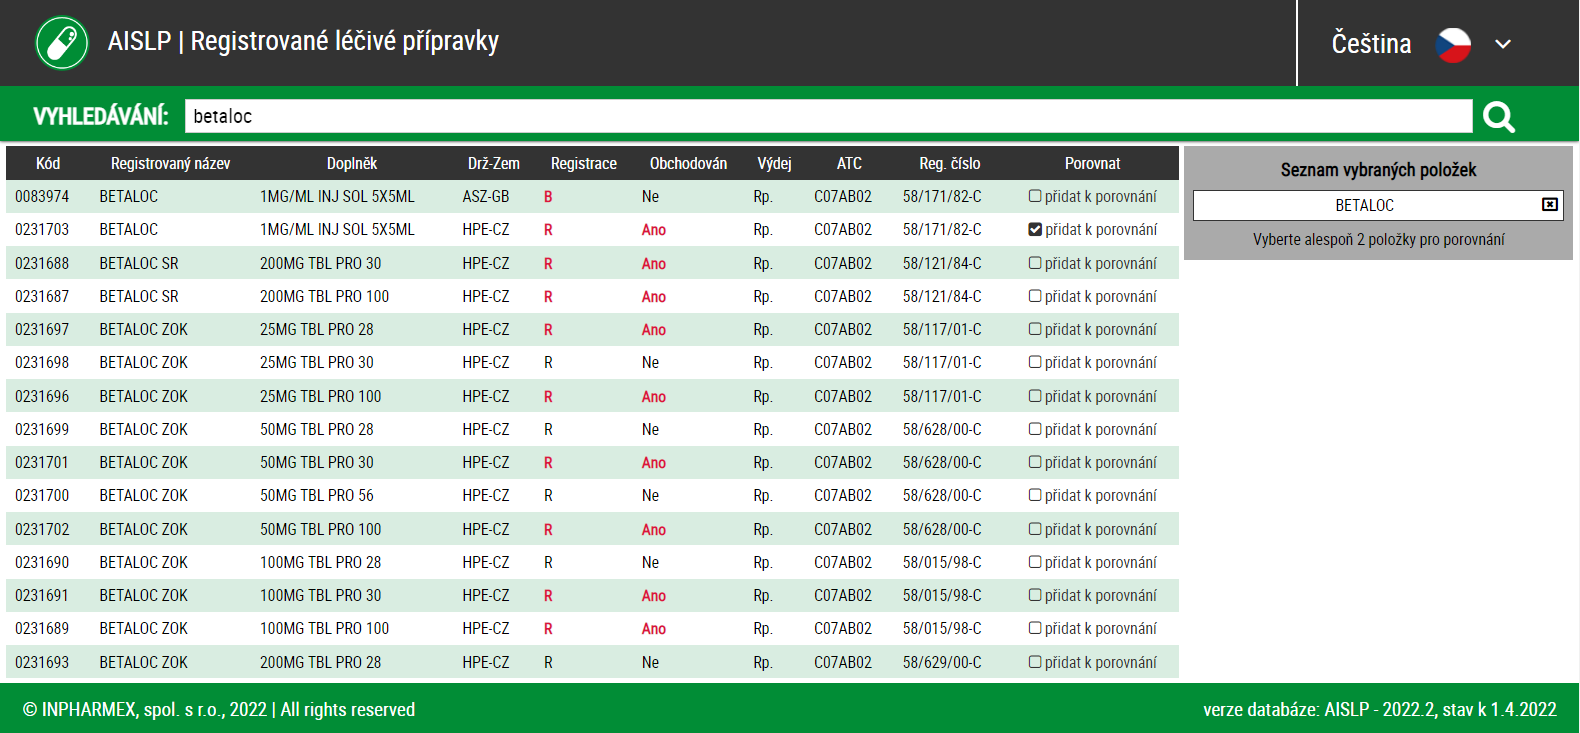Image resolution: width=1580 pixels, height=733 pixels.
Task: Click BETALOC ZOK name in row 0231693
Action: (143, 662)
